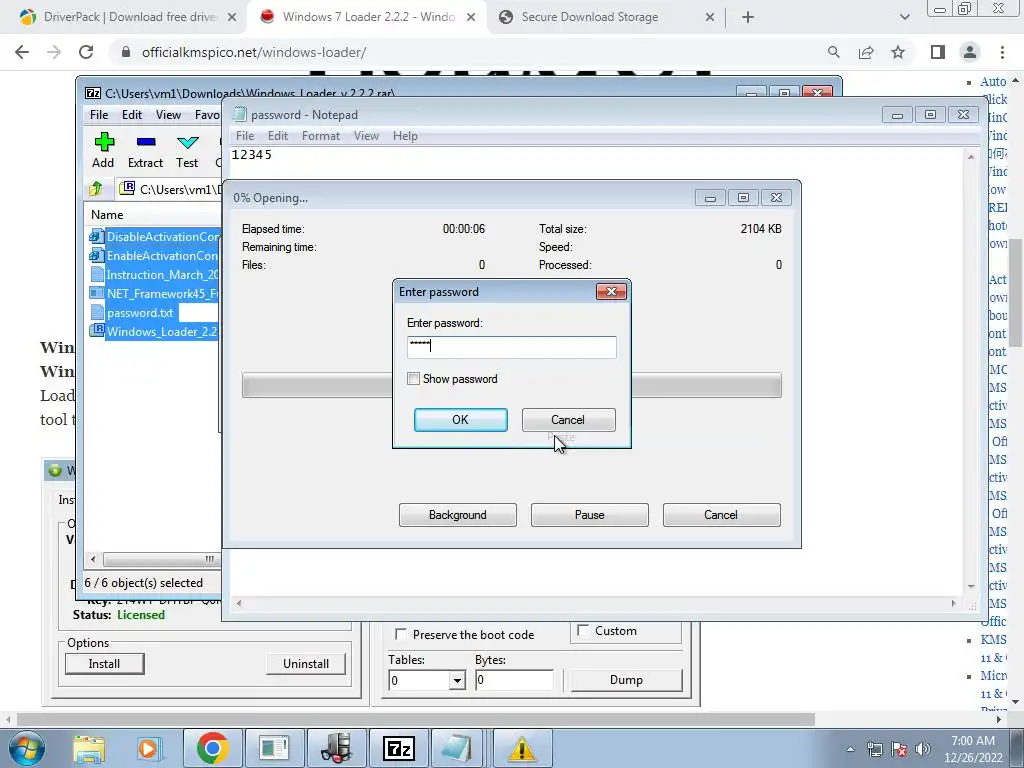Cancel the Enter password dialog

pyautogui.click(x=568, y=420)
